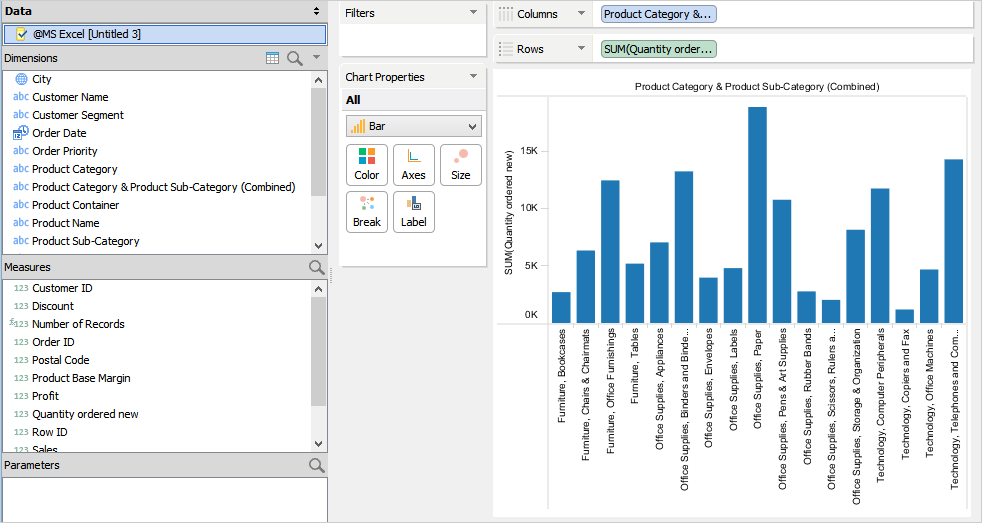
Task: Click the abc icon beside Customer Name
Action: pyautogui.click(x=21, y=96)
